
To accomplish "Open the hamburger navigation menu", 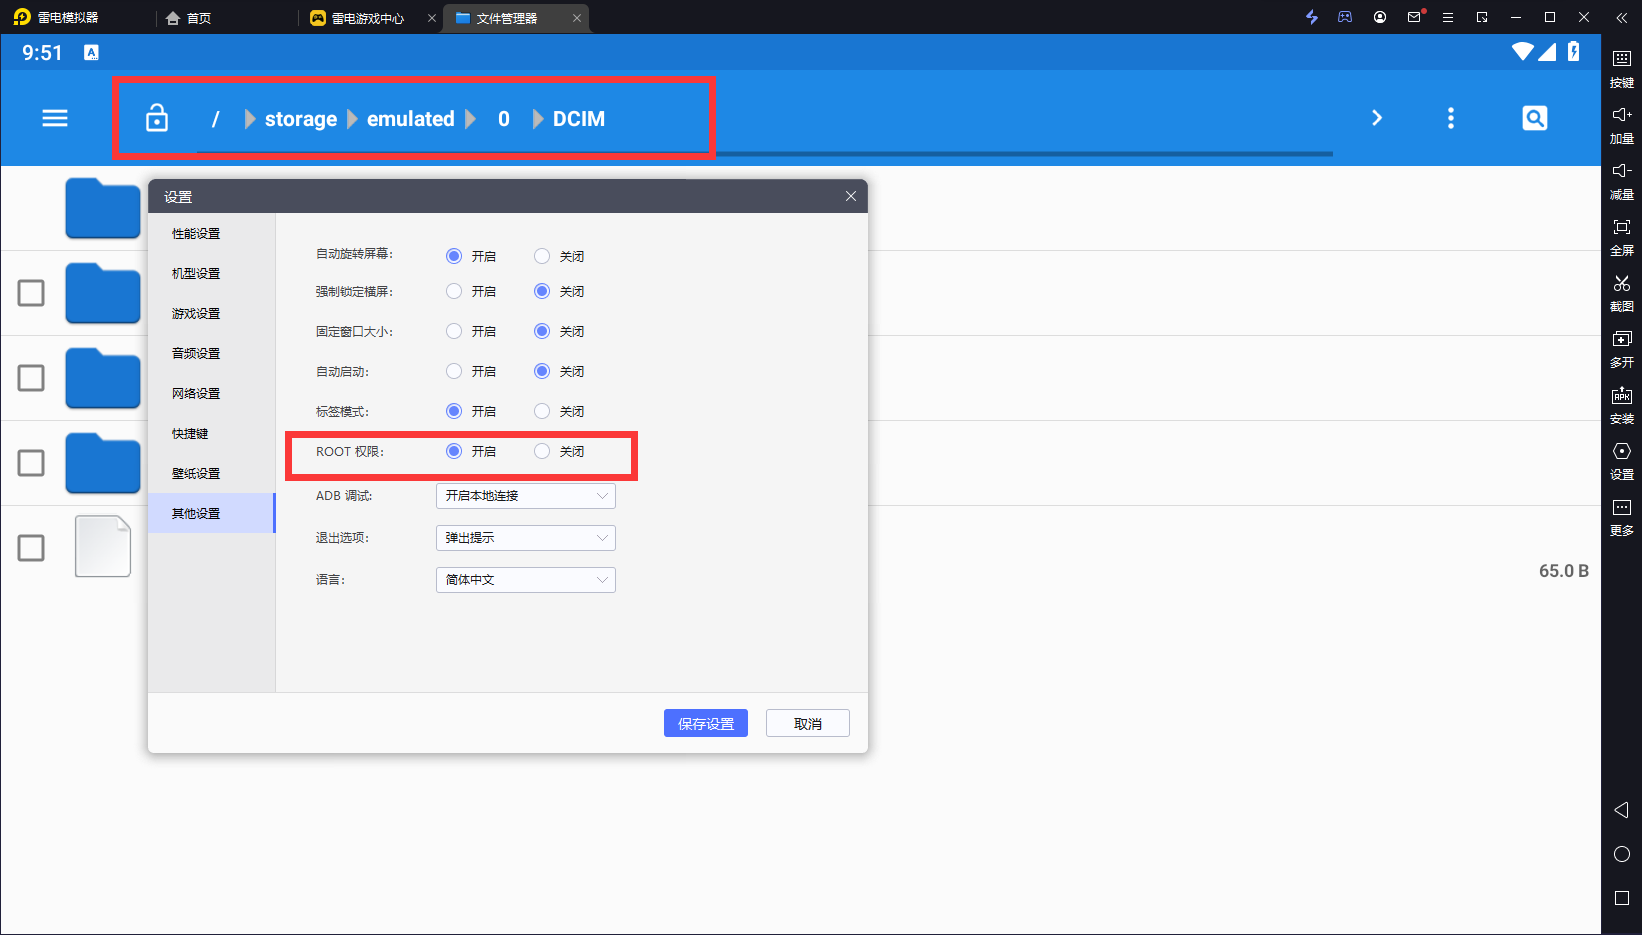I will click(x=55, y=118).
